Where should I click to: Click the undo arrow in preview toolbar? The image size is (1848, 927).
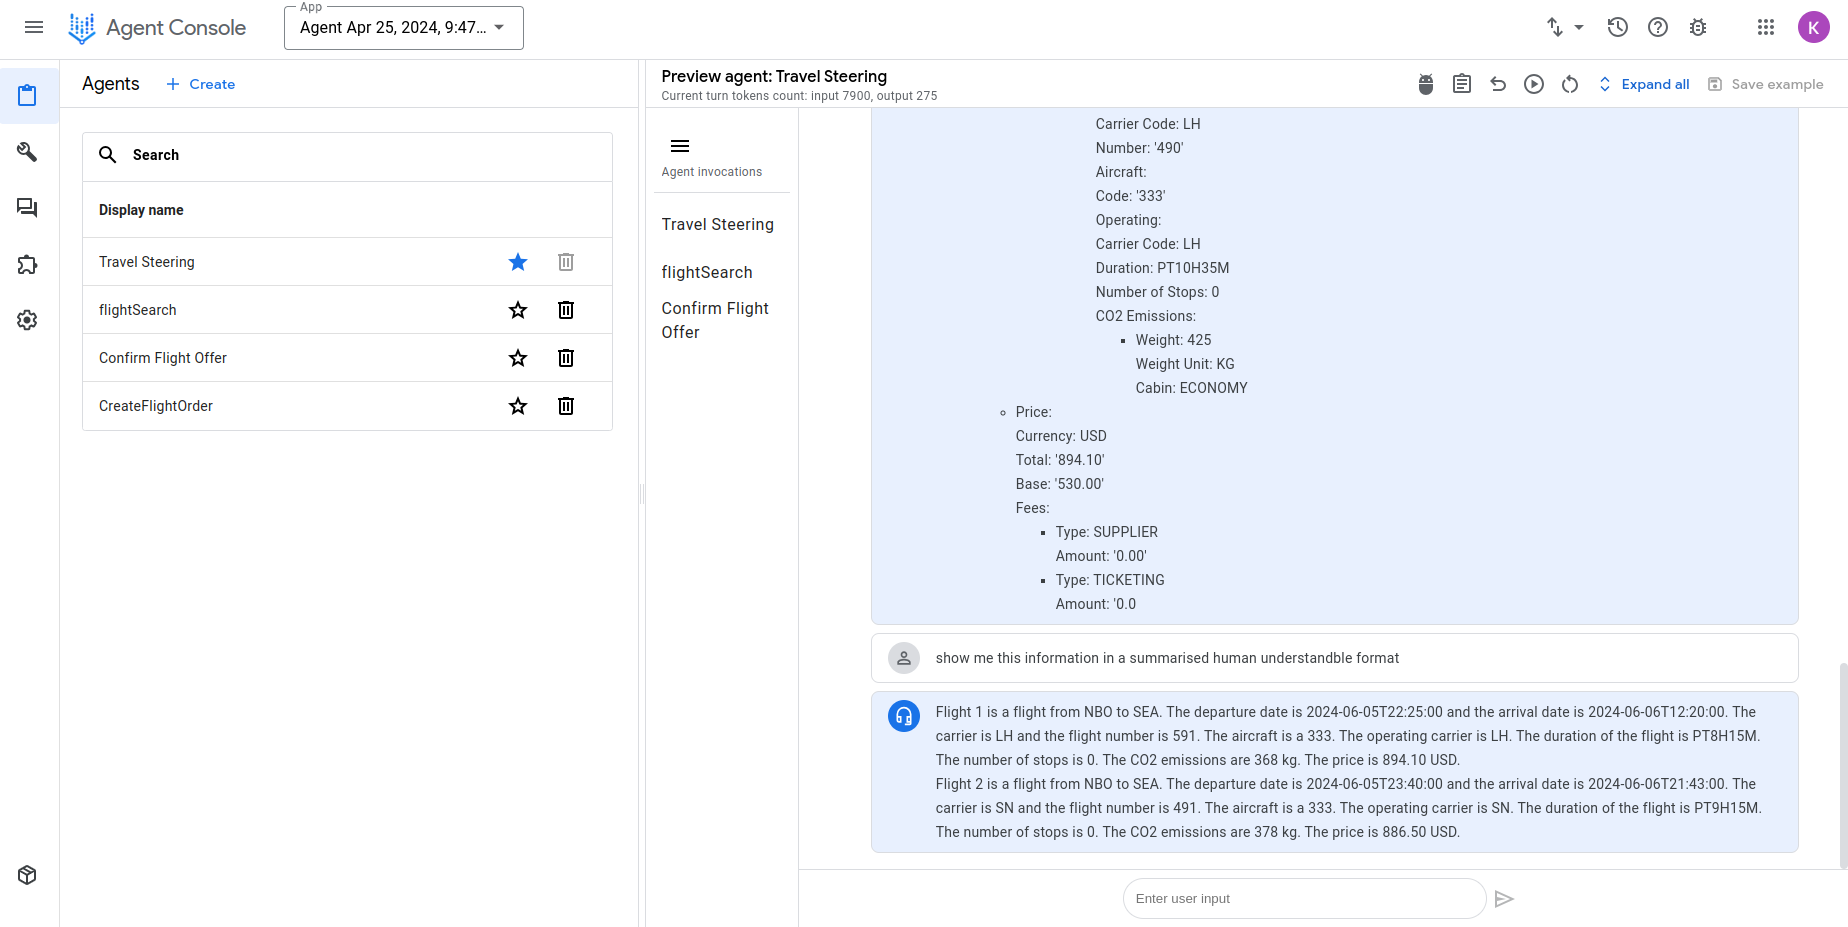click(x=1498, y=84)
